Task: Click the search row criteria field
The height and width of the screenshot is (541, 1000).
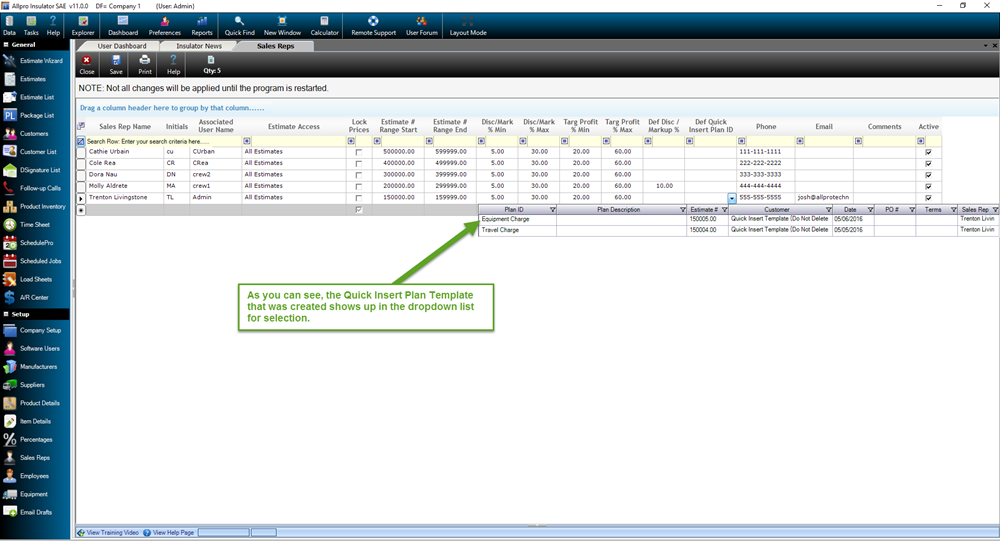Action: pyautogui.click(x=163, y=141)
